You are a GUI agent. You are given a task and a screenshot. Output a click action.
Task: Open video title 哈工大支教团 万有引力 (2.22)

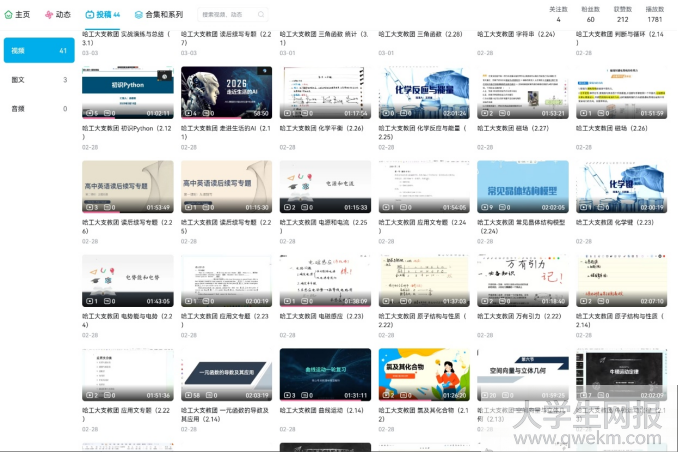click(522, 316)
